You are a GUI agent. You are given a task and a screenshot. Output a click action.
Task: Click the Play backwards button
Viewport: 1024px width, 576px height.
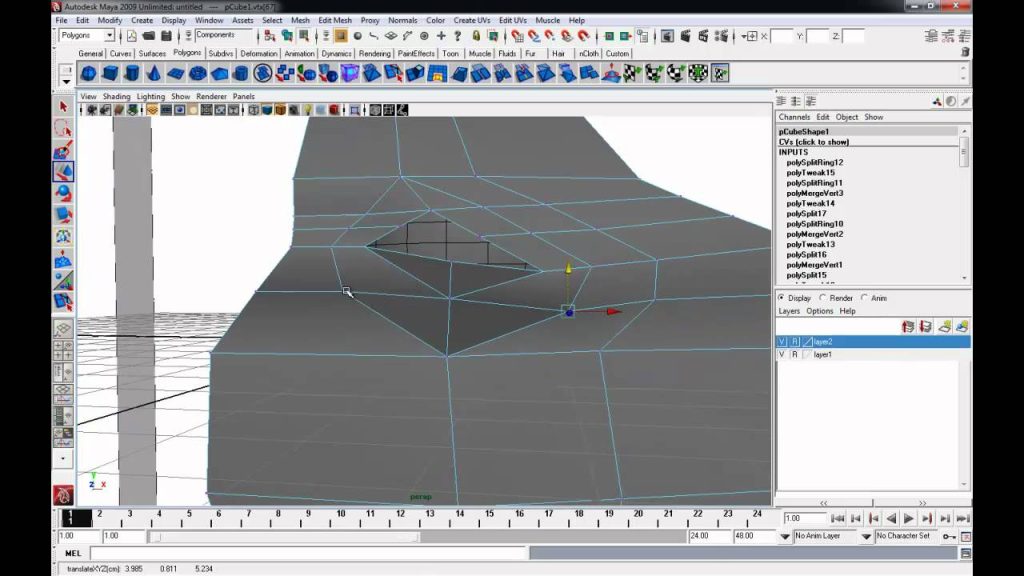tap(891, 519)
